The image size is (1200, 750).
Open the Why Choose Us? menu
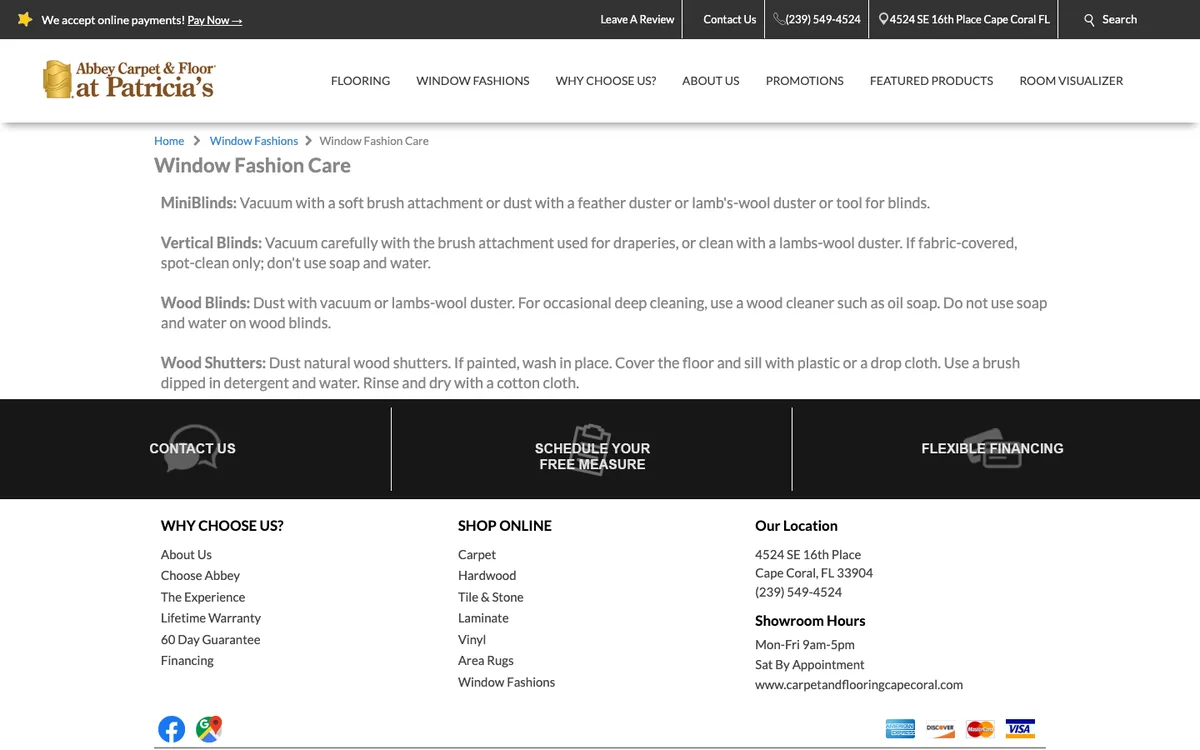tap(606, 81)
